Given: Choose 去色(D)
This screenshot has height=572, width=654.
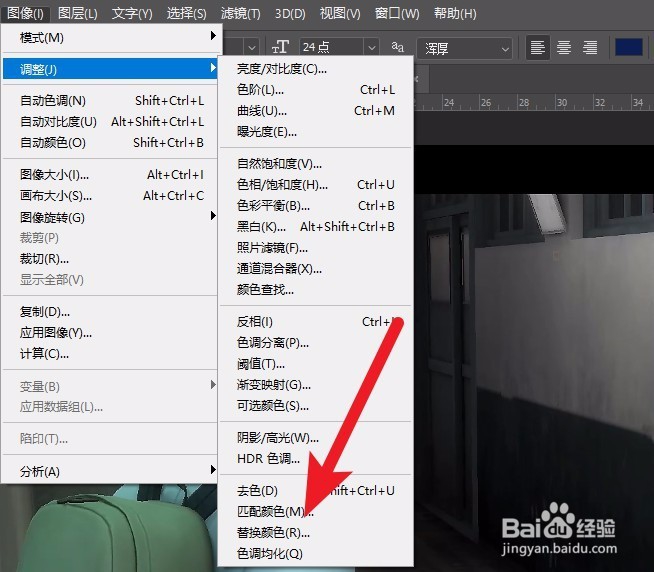Looking at the screenshot, I should [316, 491].
